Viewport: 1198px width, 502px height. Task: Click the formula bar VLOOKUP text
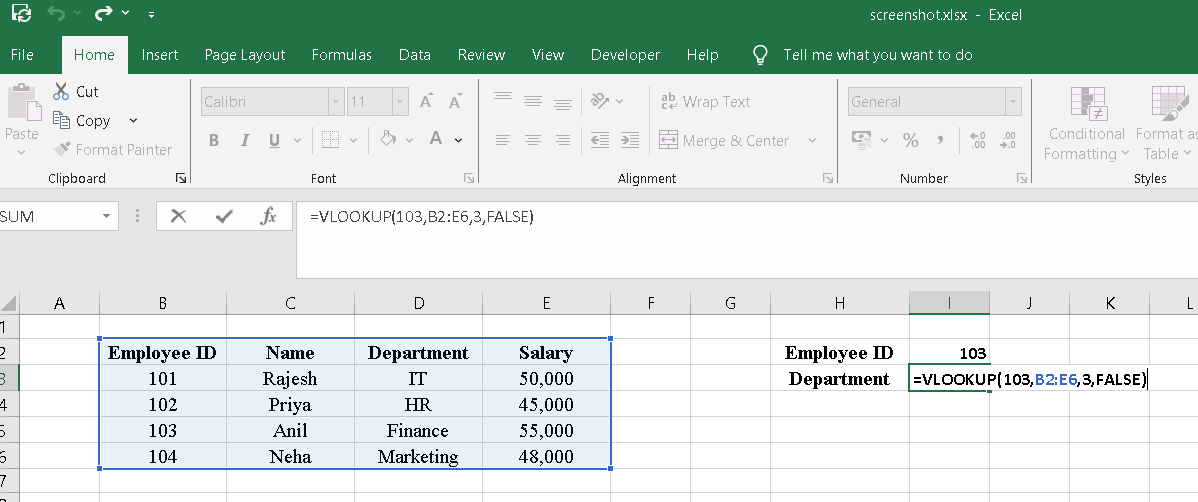tap(422, 217)
